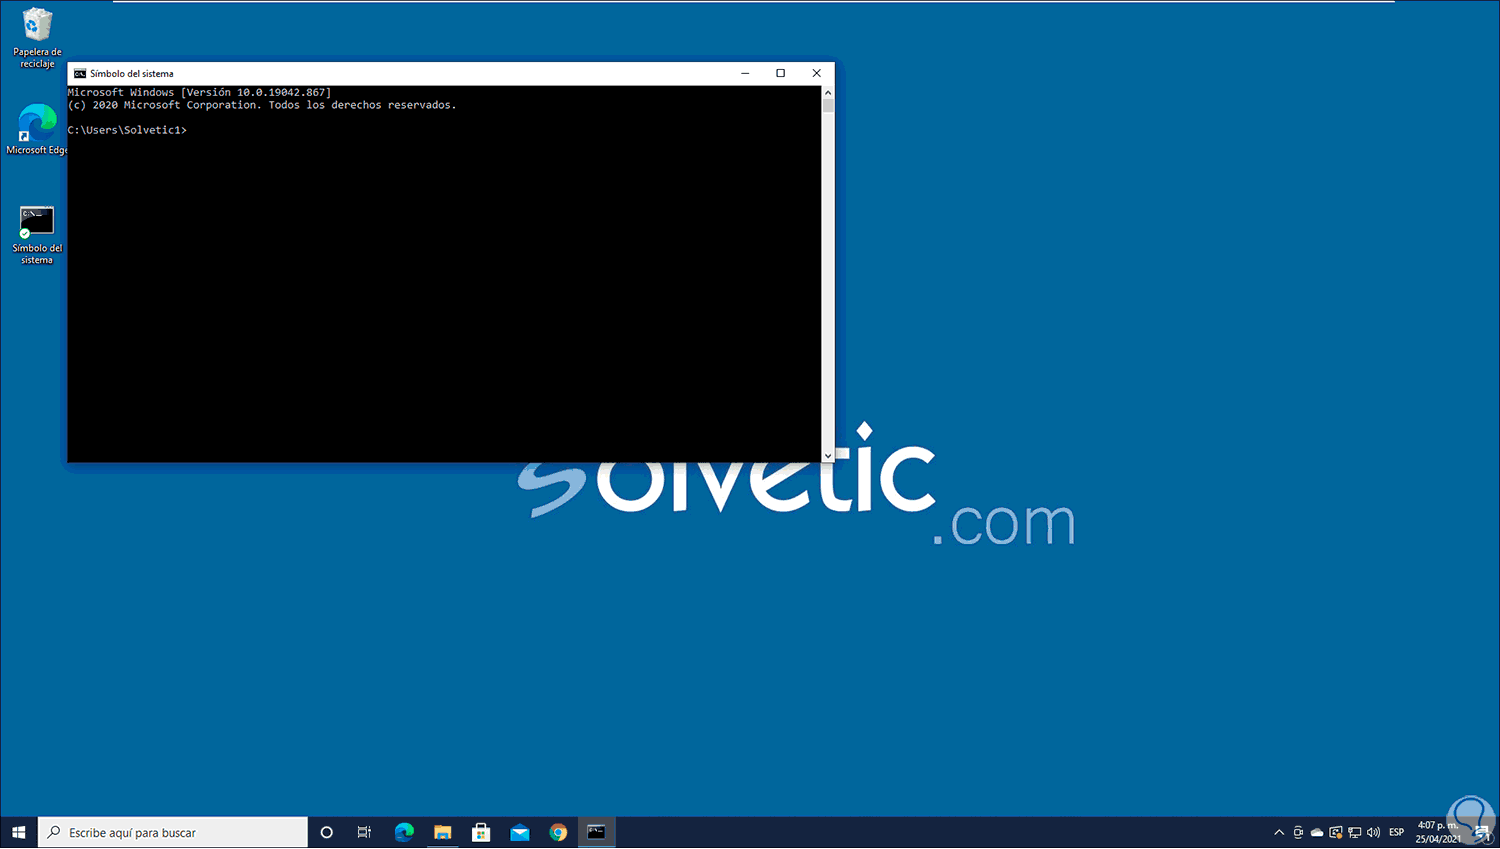
Task: Open the Mail app from the taskbar
Action: (520, 832)
